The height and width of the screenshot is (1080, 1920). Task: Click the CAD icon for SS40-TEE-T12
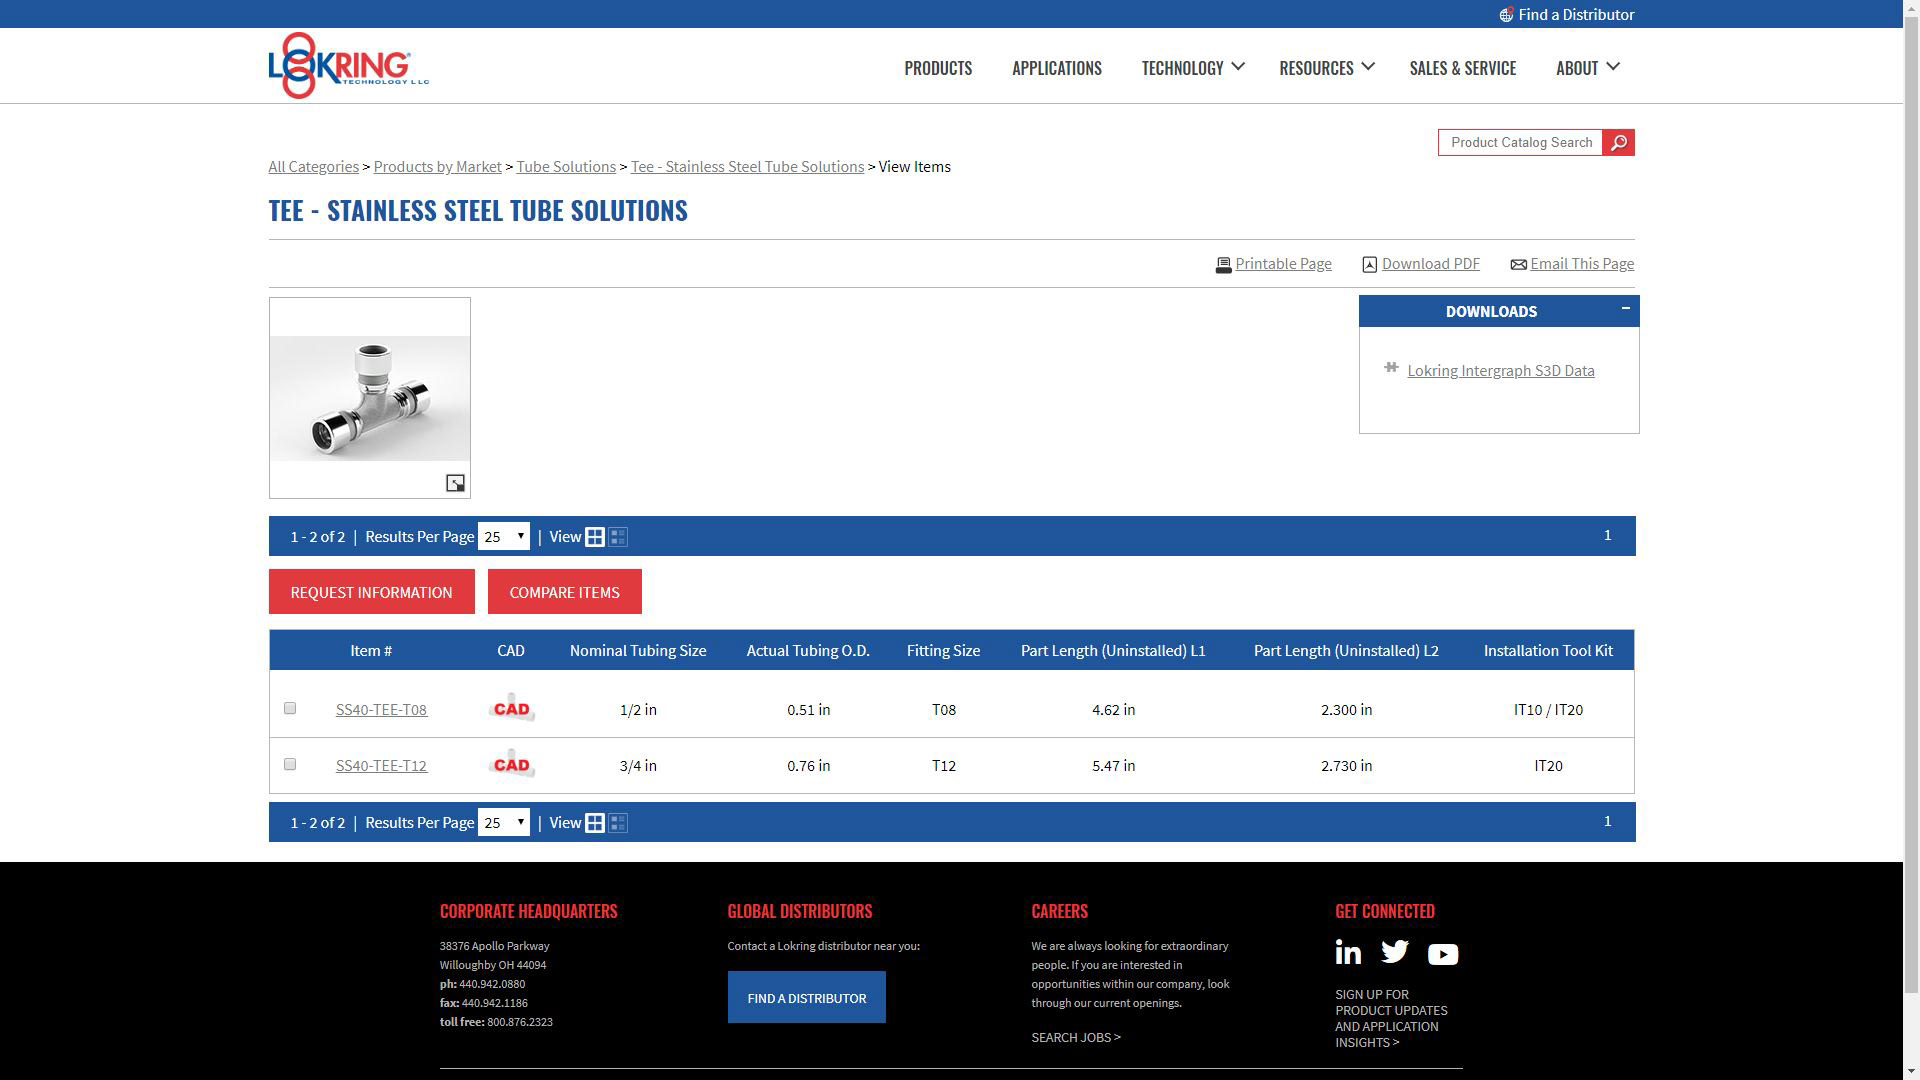tap(511, 764)
